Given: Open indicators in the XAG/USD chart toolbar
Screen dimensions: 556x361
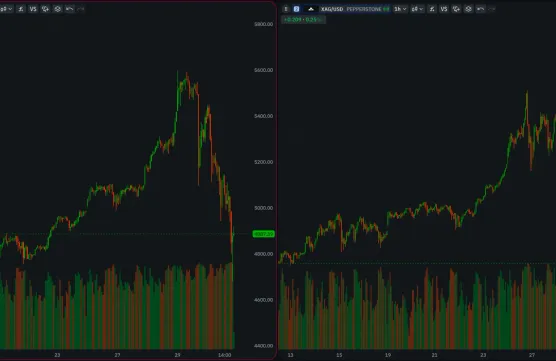Looking at the screenshot, I should pos(432,9).
